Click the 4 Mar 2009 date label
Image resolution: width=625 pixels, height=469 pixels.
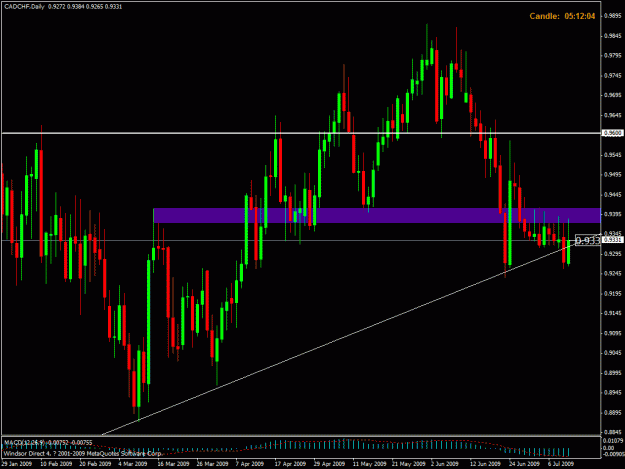(x=133, y=463)
